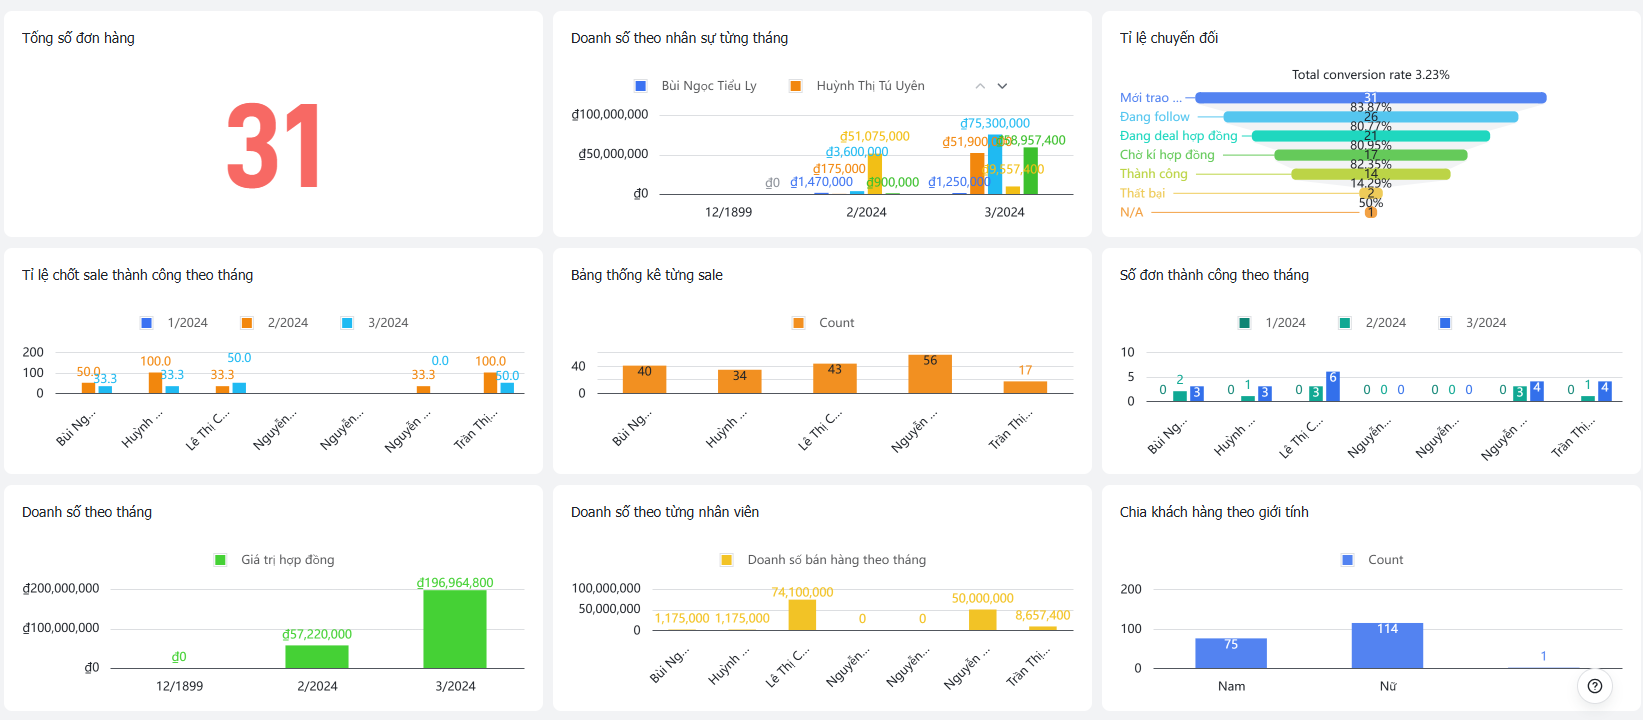Viewport: 1643px width, 720px height.
Task: Select the yellow 50,000,000 sales bar
Action: 983,619
